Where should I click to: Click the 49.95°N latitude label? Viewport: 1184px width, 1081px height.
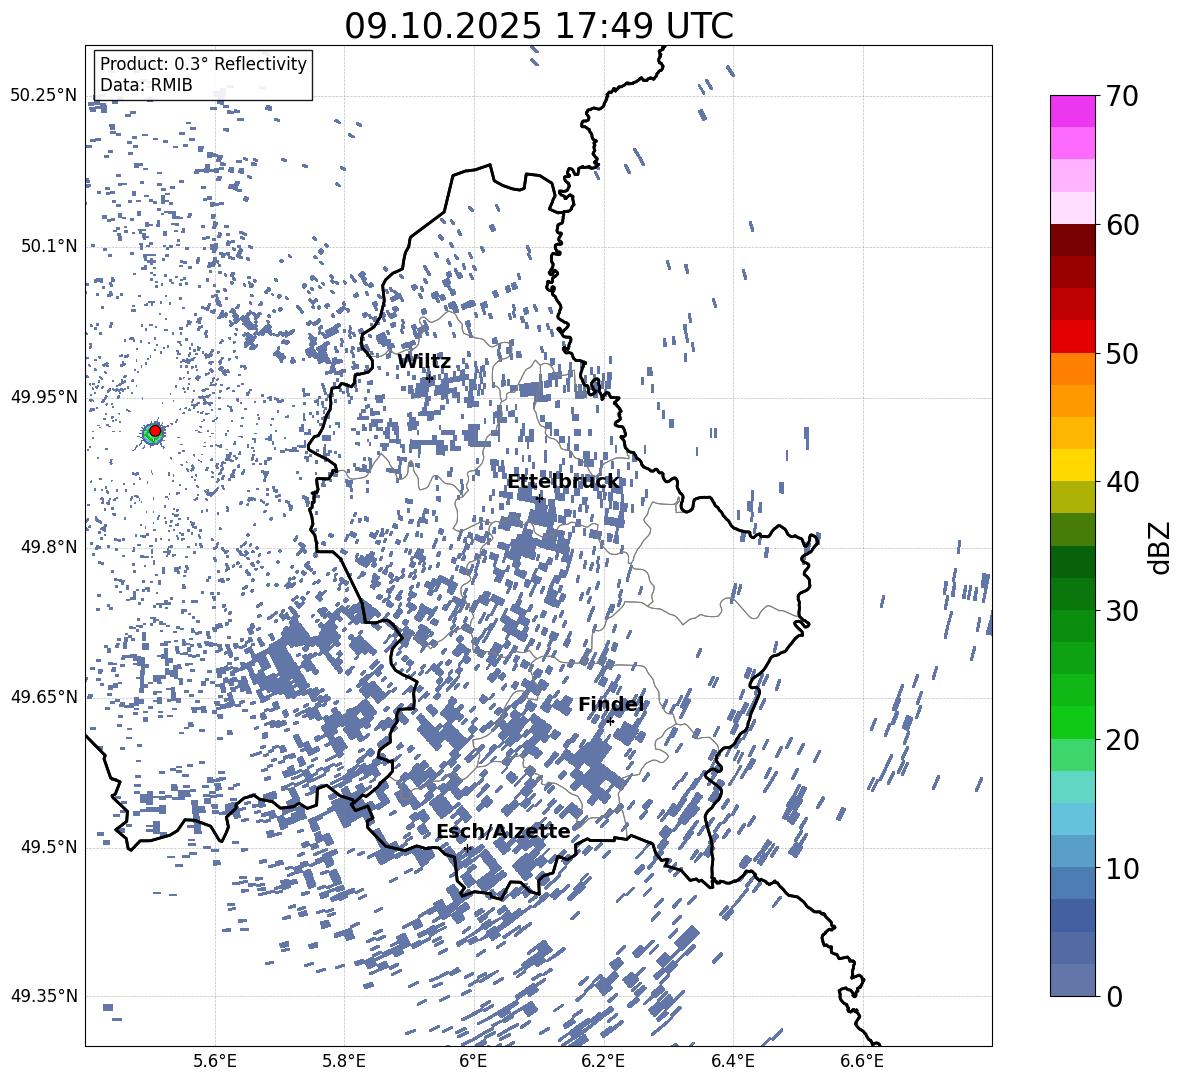44,396
